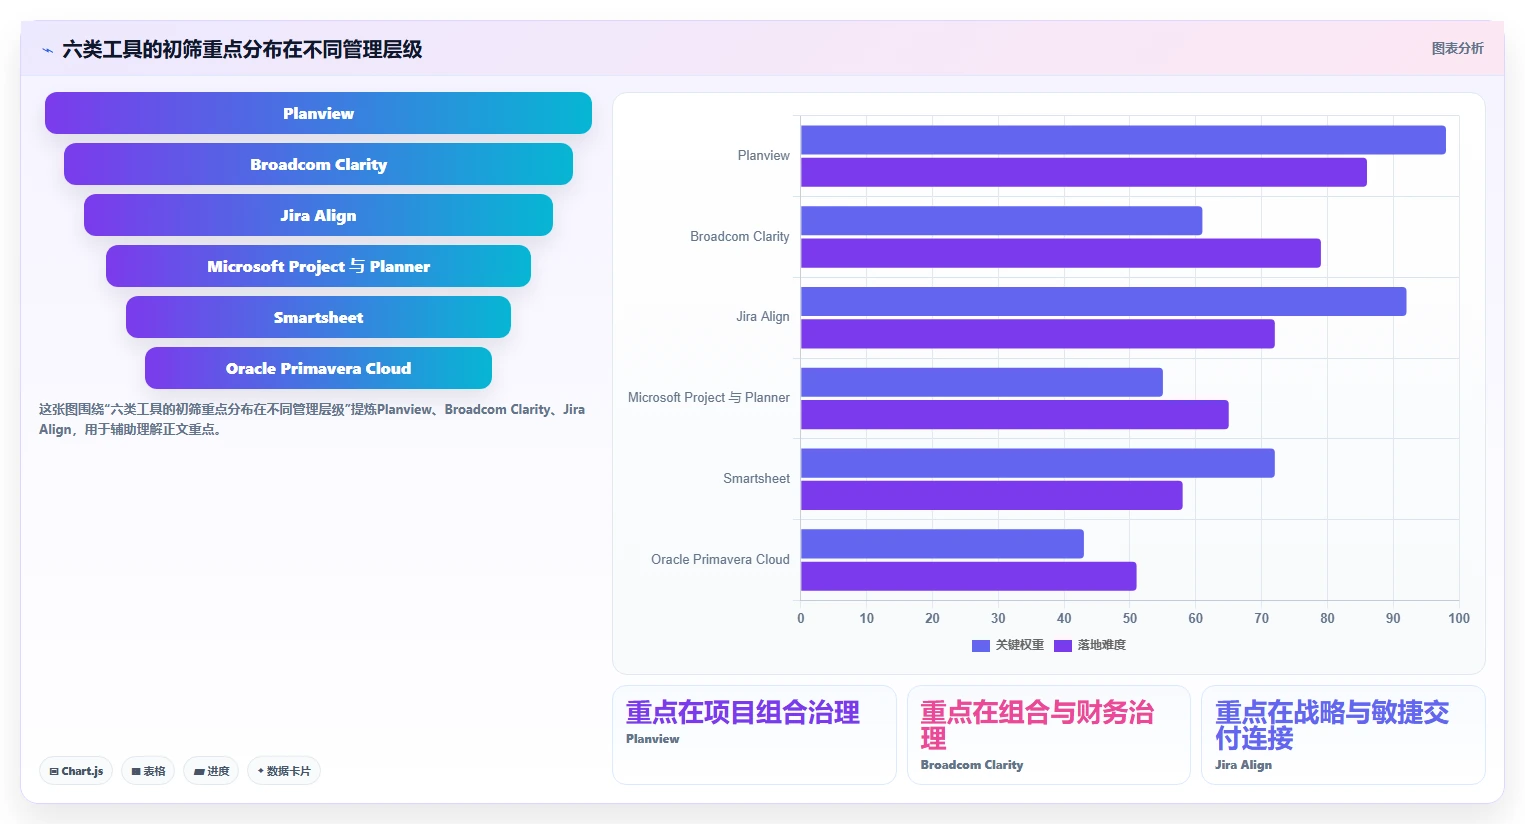The image size is (1525, 824).
Task: Click the 关键权重 legend label text
Action: [1019, 645]
